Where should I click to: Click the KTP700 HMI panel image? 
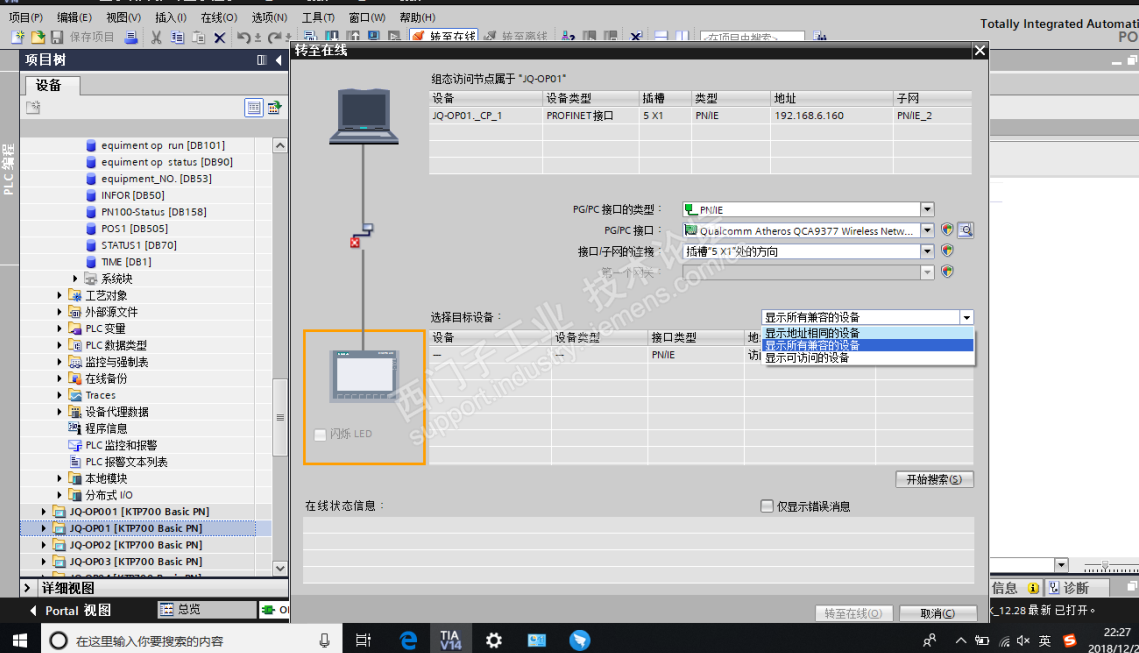click(365, 376)
